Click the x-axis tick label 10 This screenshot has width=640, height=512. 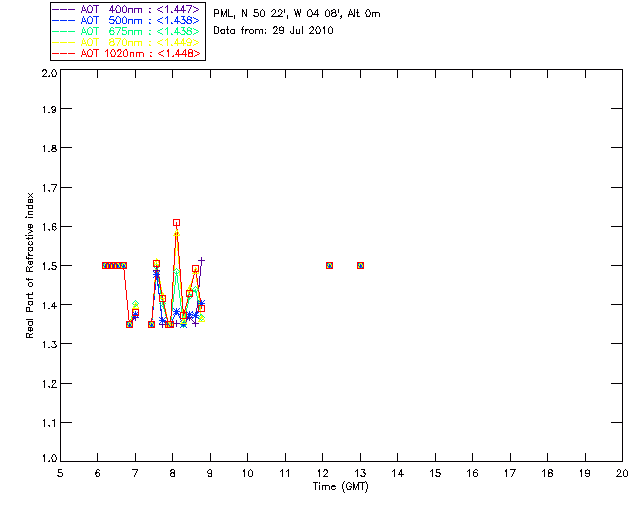click(247, 473)
